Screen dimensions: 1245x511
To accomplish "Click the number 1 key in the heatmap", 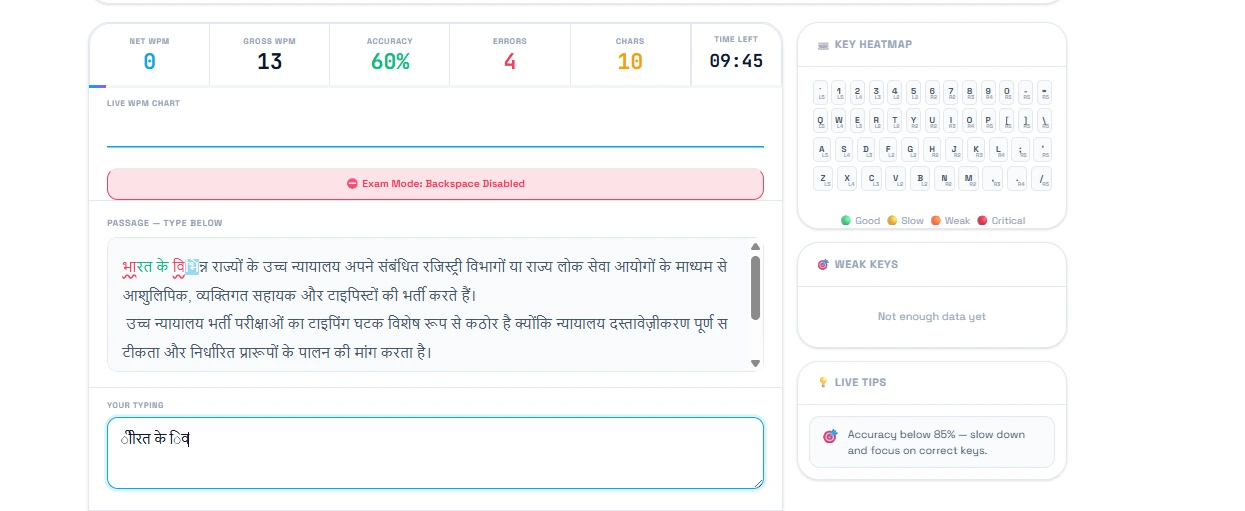I will tap(839, 92).
